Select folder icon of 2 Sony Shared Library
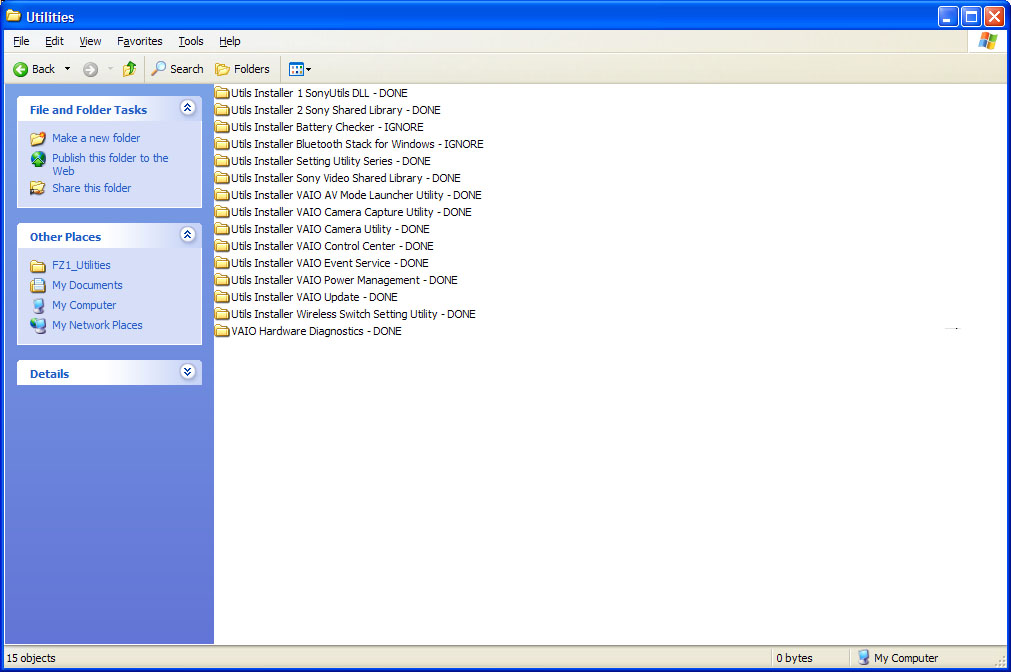Screen dimensions: 1011x672 coord(222,110)
